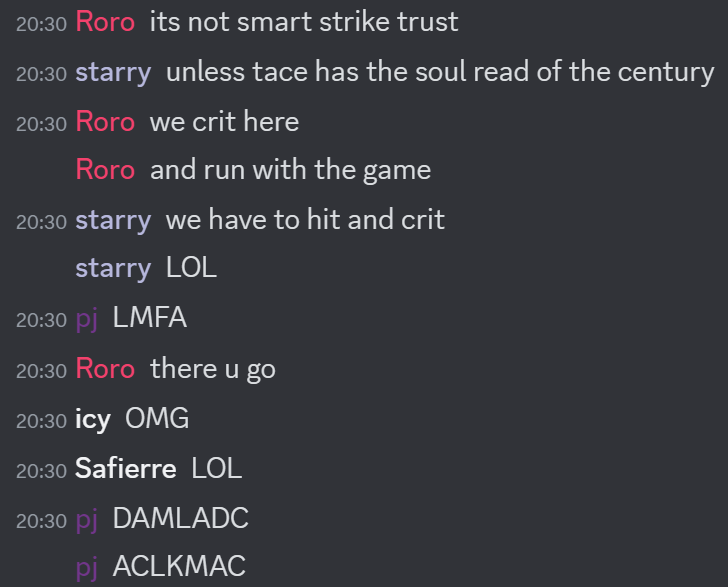Click Roro username on smart strike message

tap(105, 22)
